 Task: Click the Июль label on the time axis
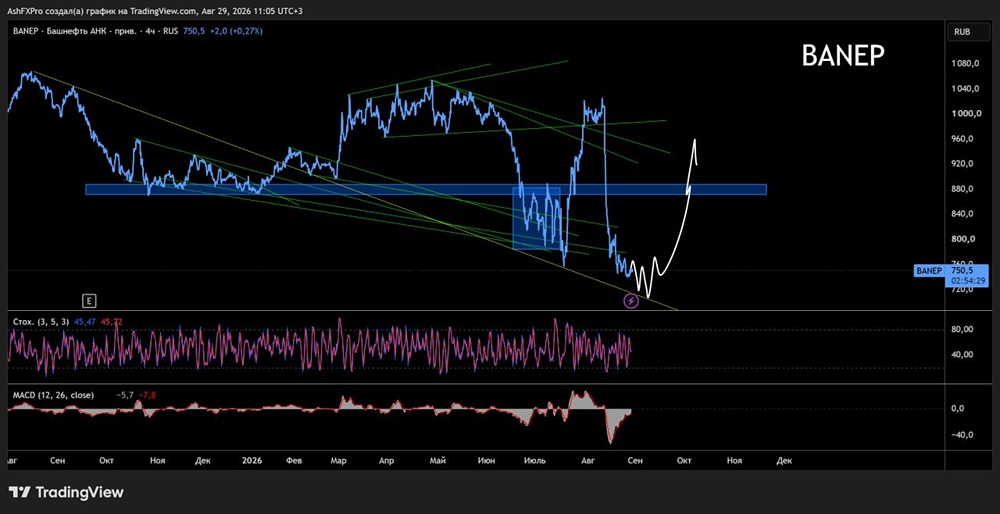[x=534, y=460]
